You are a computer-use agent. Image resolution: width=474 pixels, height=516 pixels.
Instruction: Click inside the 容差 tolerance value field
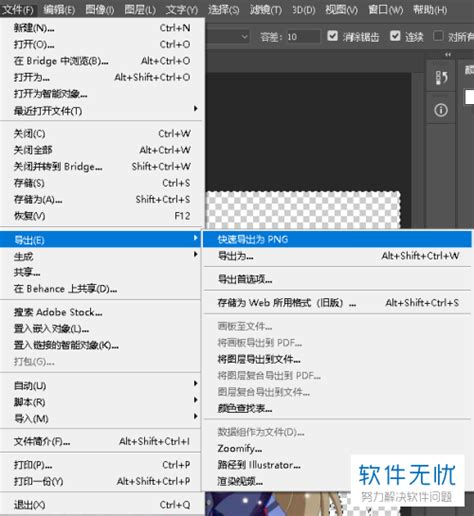pos(303,36)
